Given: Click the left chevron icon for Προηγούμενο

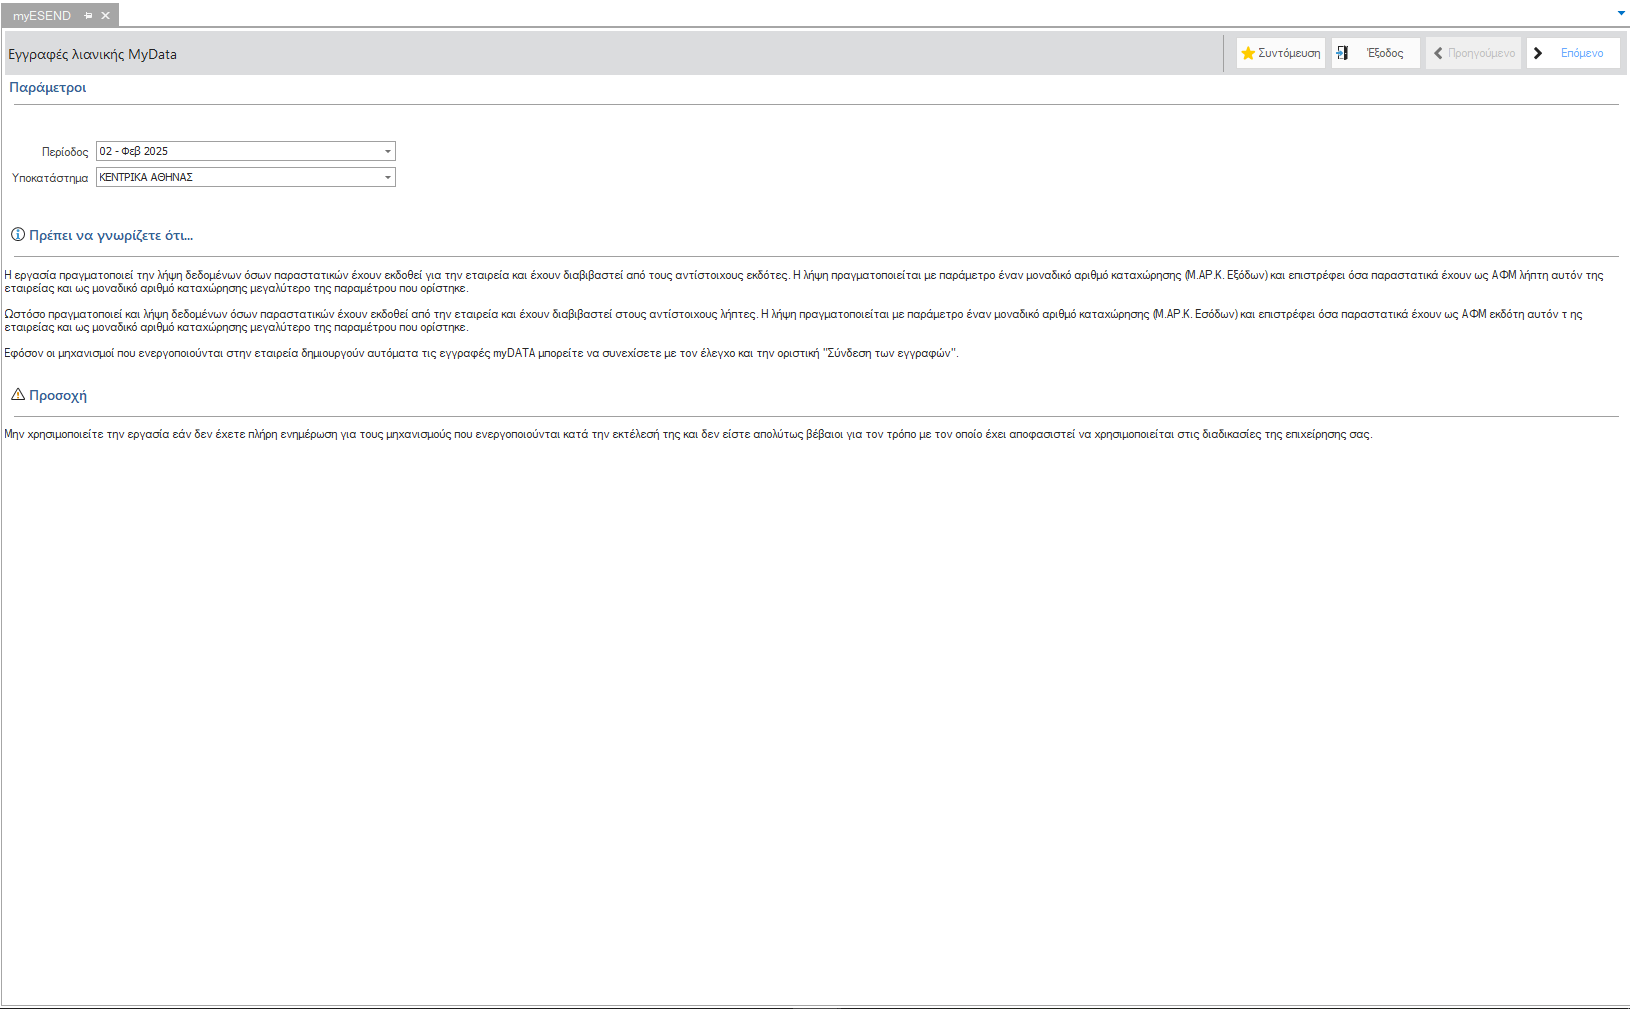Looking at the screenshot, I should (x=1438, y=53).
